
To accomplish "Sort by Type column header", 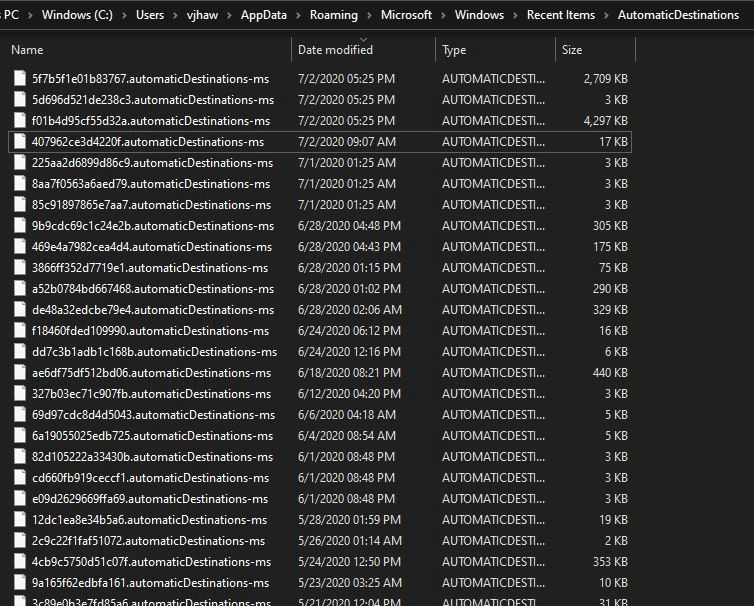I will [x=454, y=50].
